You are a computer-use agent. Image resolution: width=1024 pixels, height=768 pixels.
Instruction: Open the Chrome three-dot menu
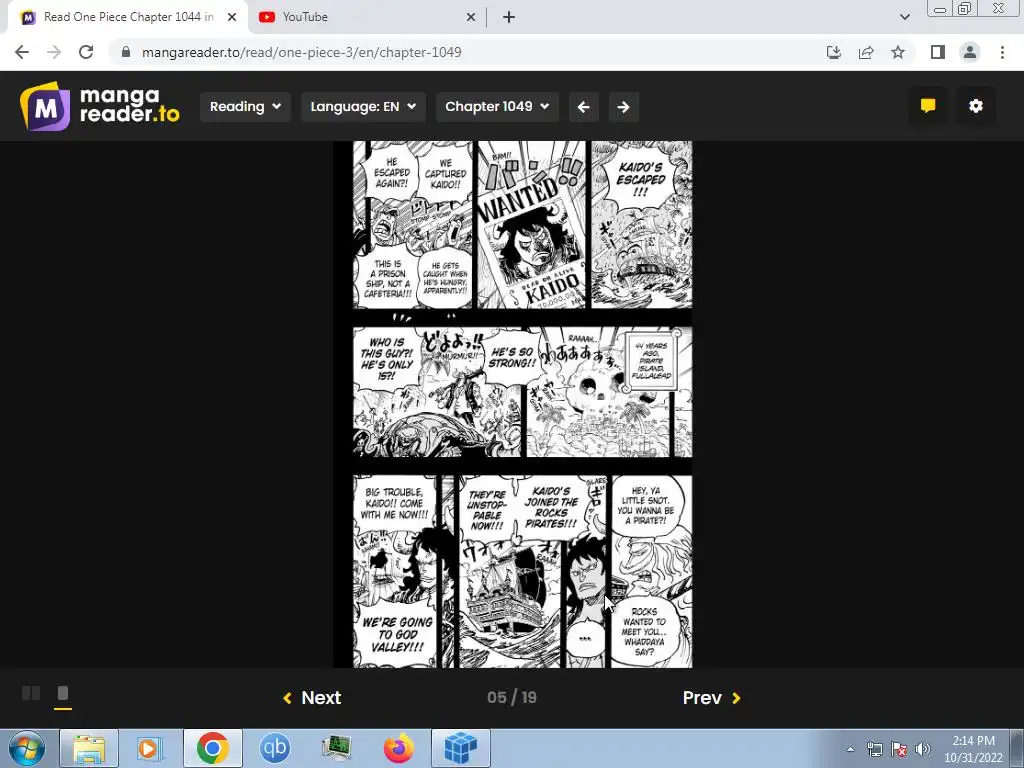(x=1002, y=52)
